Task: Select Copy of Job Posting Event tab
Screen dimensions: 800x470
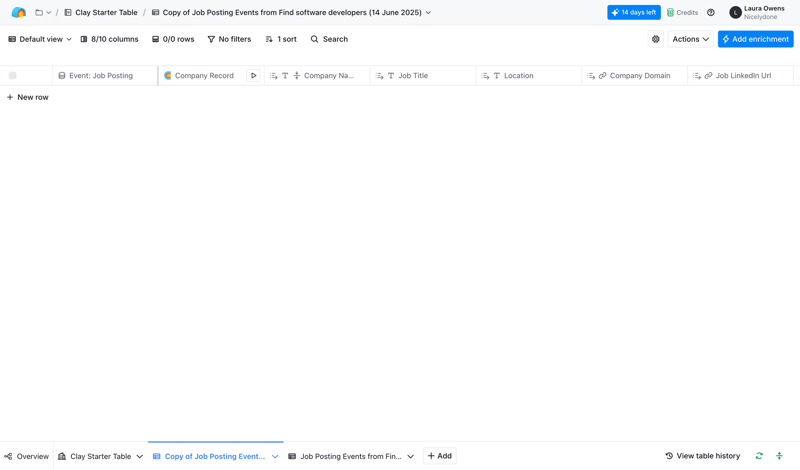Action: [x=209, y=456]
